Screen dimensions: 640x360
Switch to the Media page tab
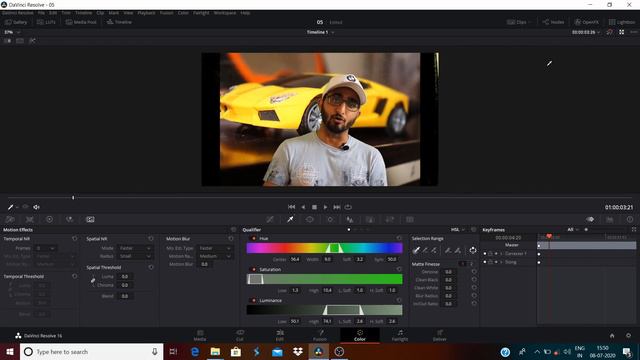click(200, 336)
